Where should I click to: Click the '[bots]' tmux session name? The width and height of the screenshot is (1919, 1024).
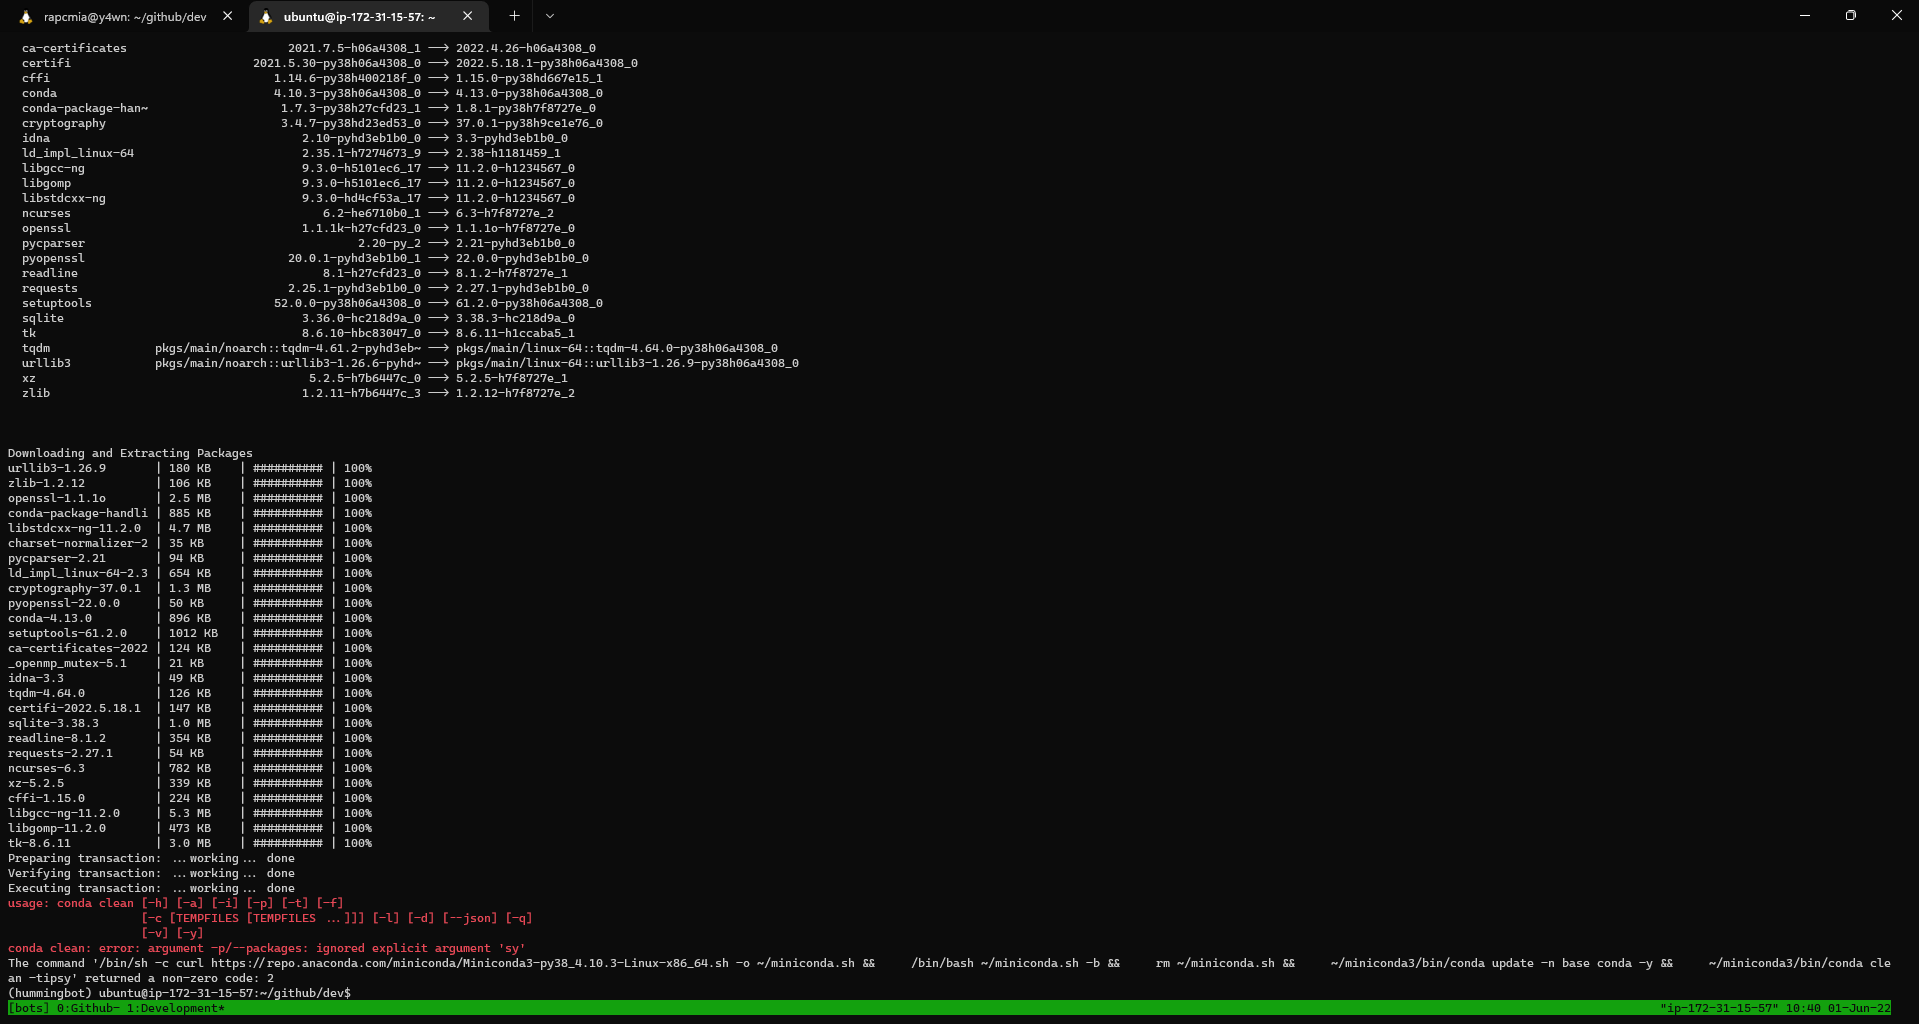coord(29,1008)
